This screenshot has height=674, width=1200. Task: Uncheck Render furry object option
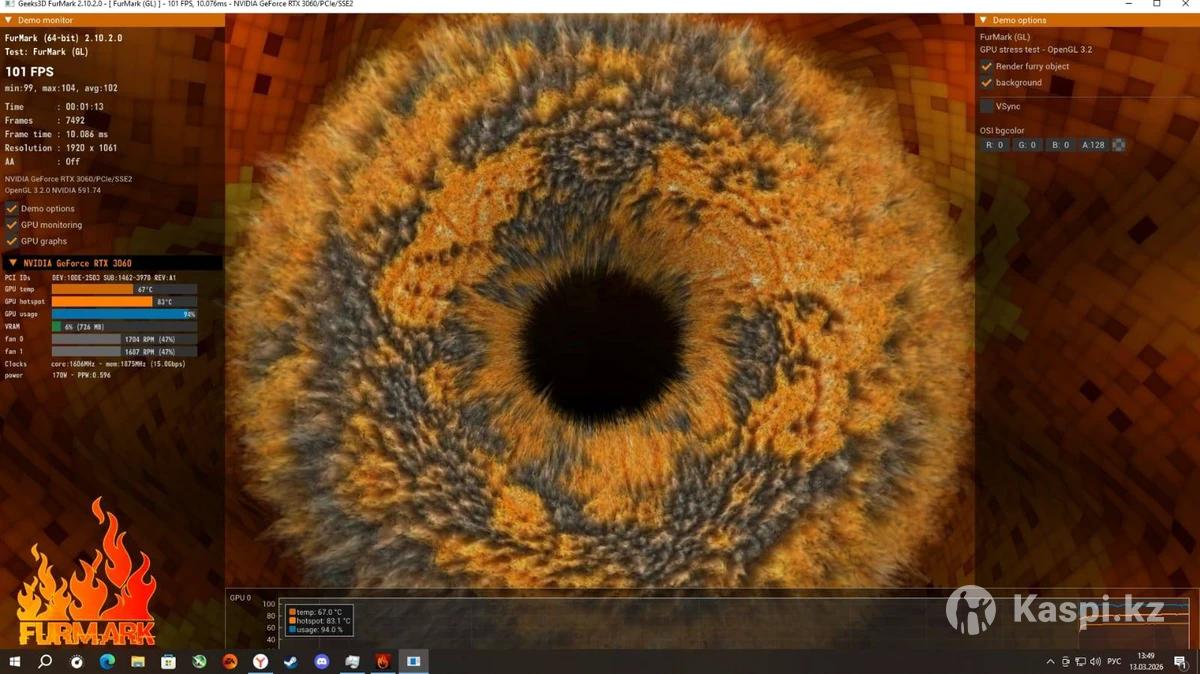(x=987, y=66)
